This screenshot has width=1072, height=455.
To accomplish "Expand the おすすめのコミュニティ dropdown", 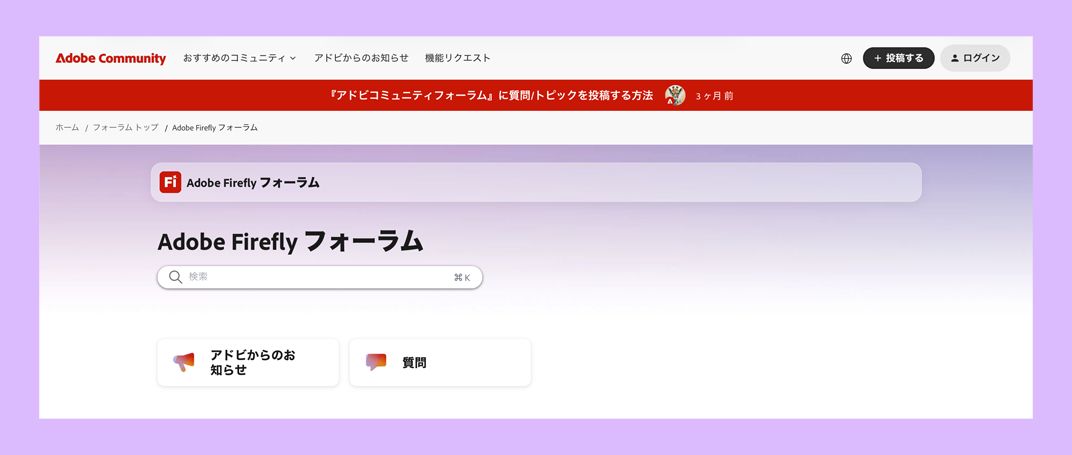I will [x=239, y=58].
